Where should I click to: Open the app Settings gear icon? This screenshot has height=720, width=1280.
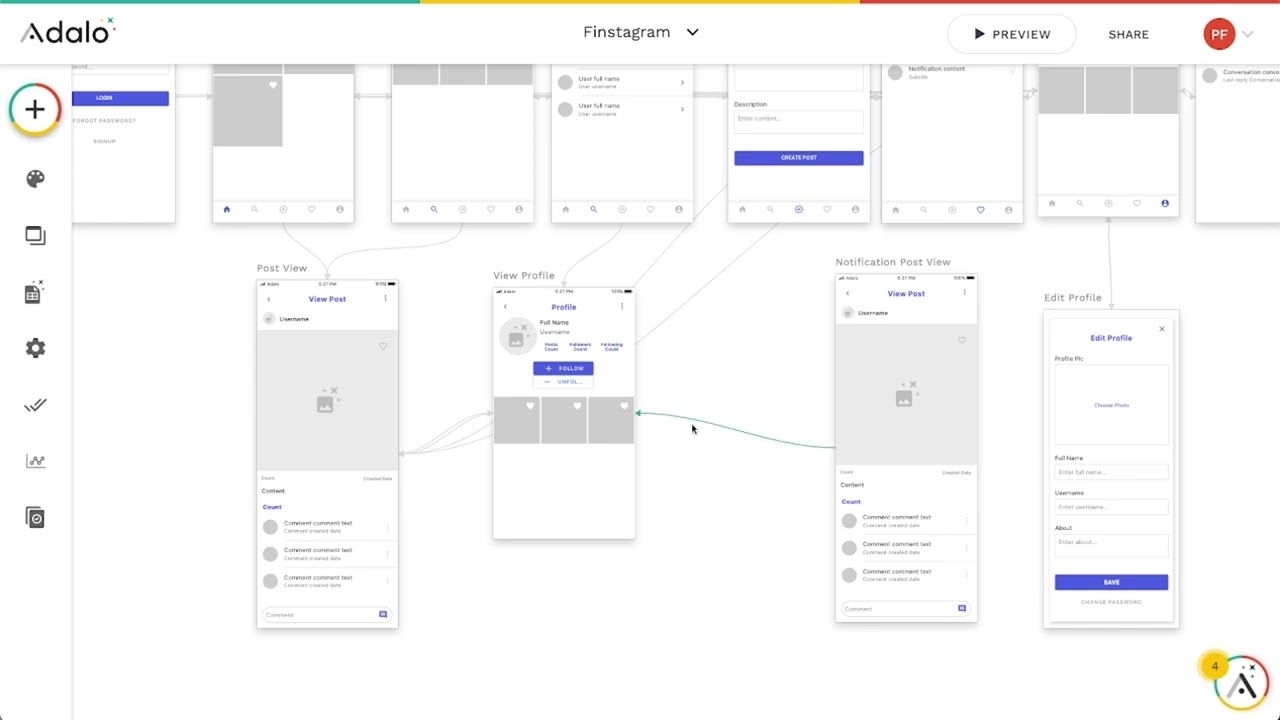(35, 348)
